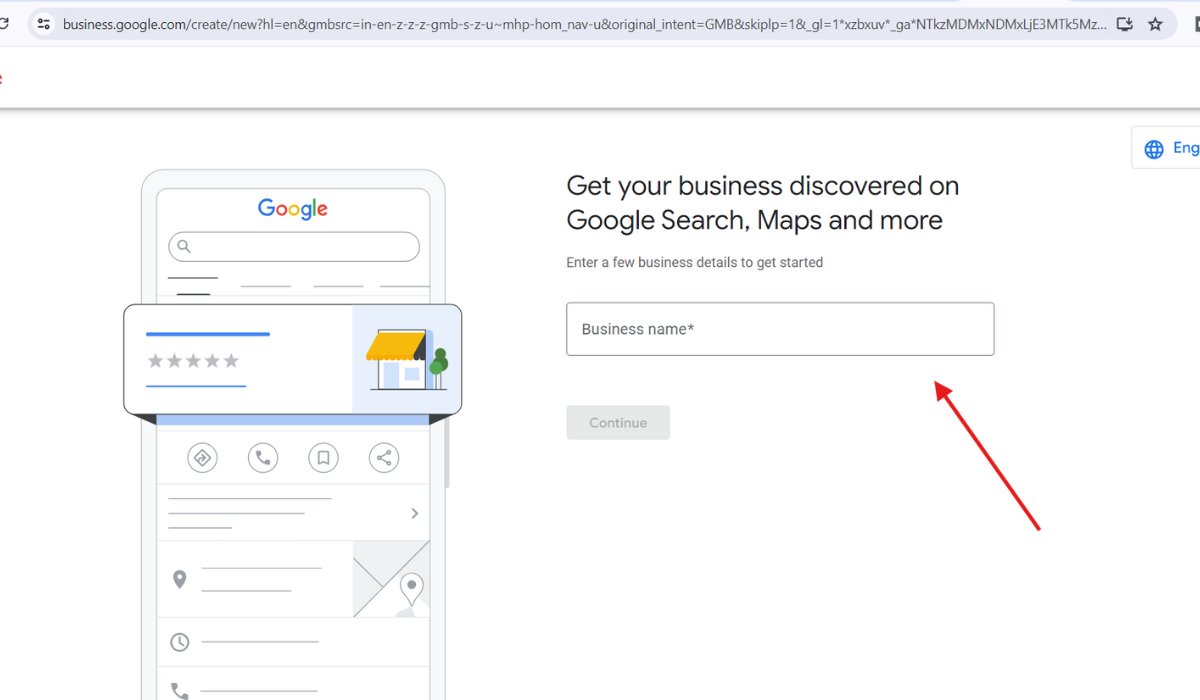Click the magnifier icon in illustrated search bar

tap(184, 246)
